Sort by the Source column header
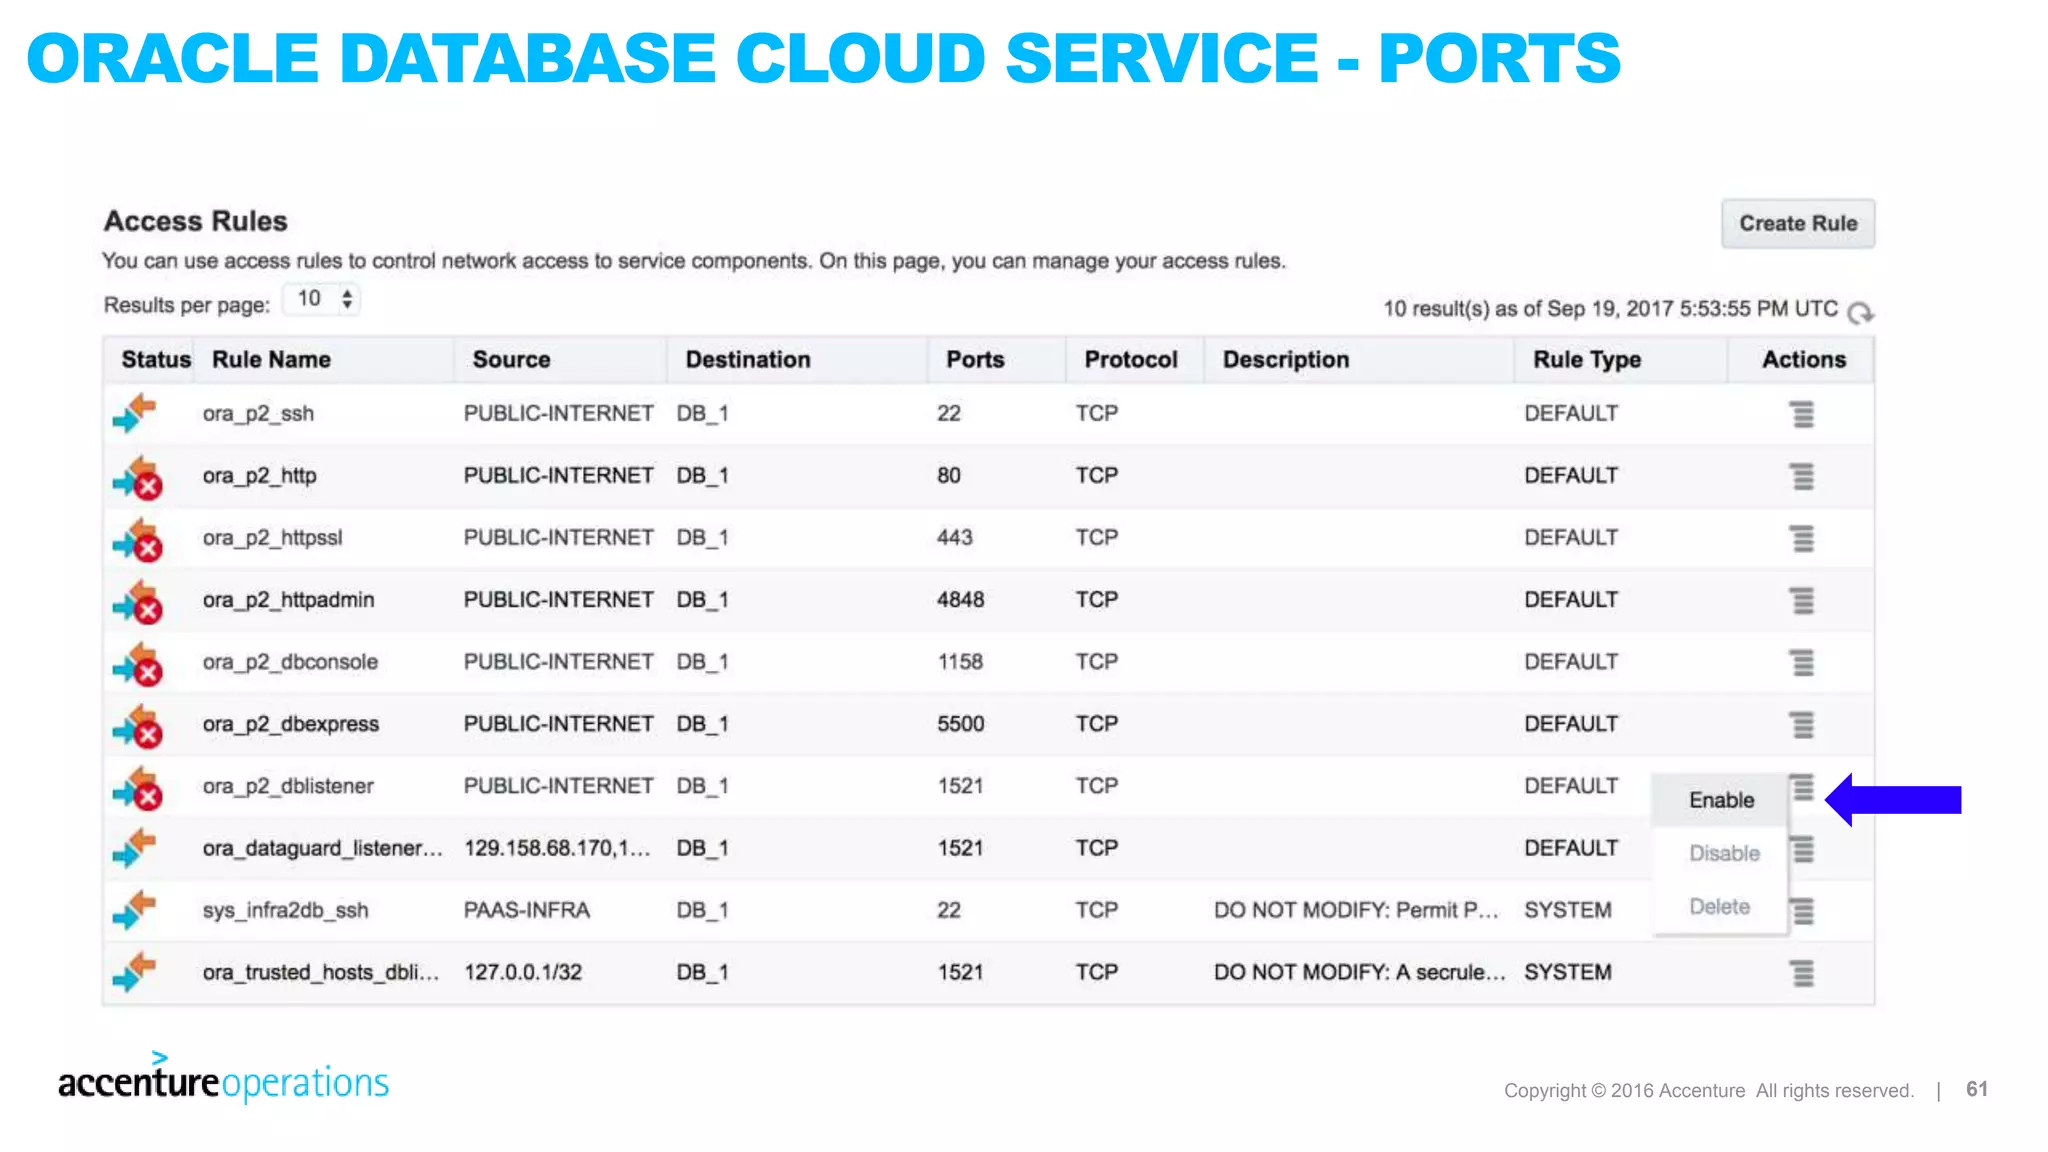The width and height of the screenshot is (2048, 1152). (511, 360)
